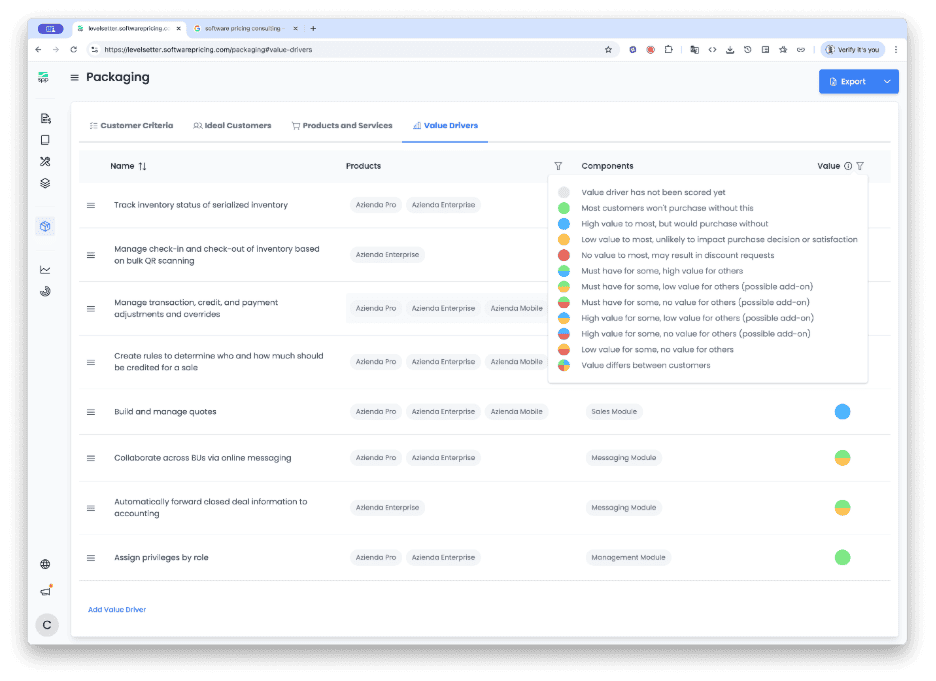Image resolution: width=936 pixels, height=681 pixels.
Task: Click the green-yellow value circle for Collaborate across BUs
Action: point(842,458)
